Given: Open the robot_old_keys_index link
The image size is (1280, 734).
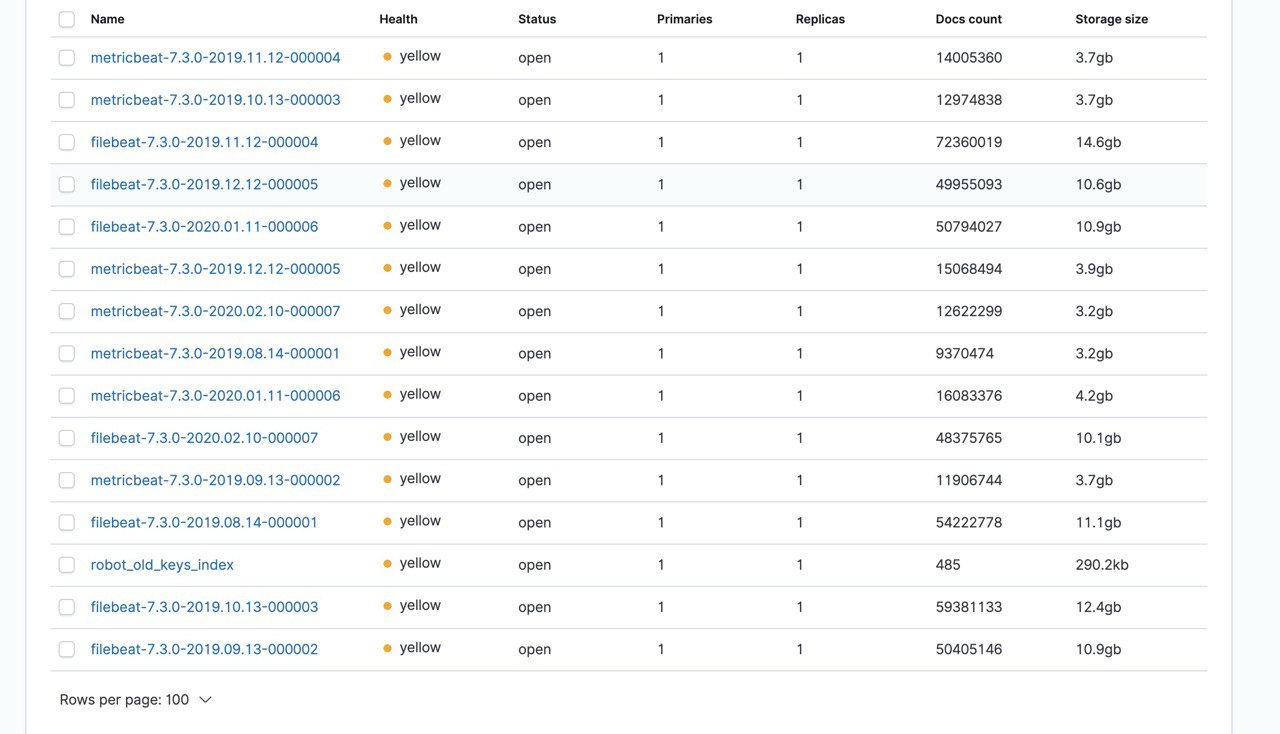Looking at the screenshot, I should coord(162,565).
